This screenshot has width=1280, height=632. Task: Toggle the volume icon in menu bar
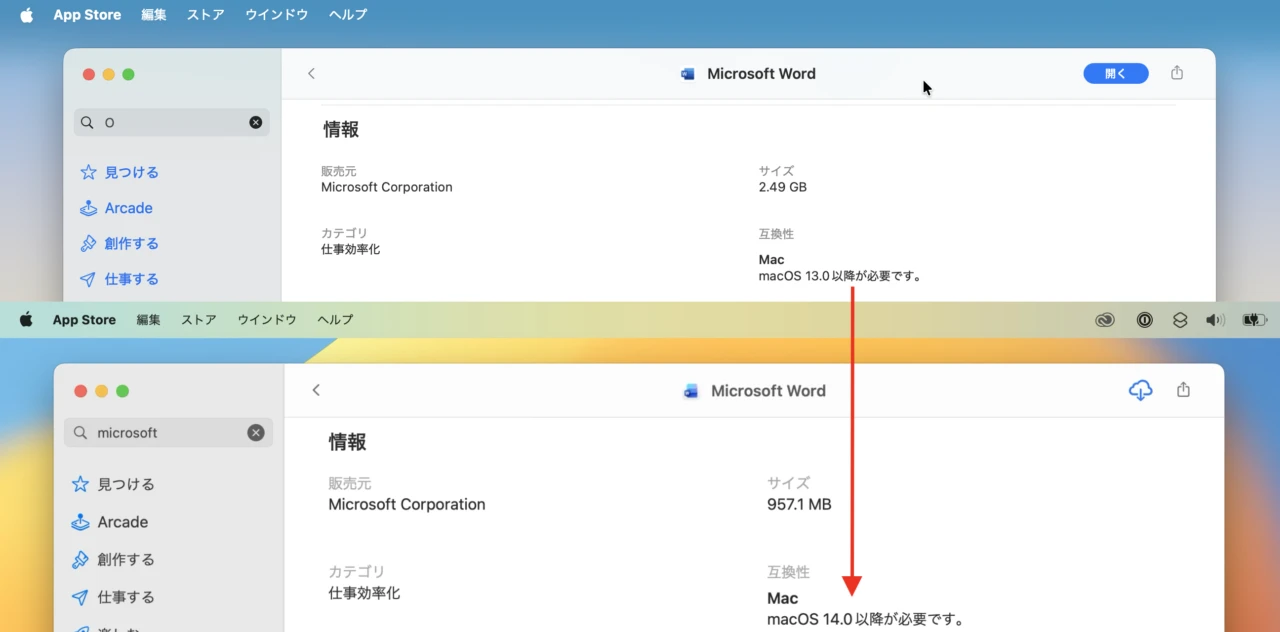pos(1213,320)
